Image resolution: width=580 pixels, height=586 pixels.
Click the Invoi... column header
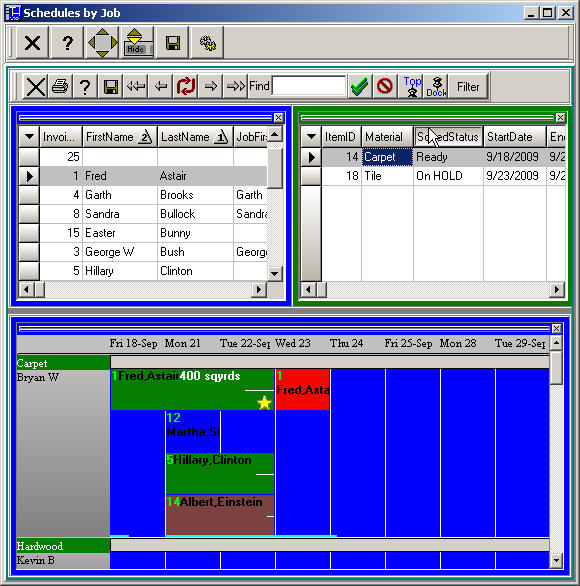coord(61,137)
